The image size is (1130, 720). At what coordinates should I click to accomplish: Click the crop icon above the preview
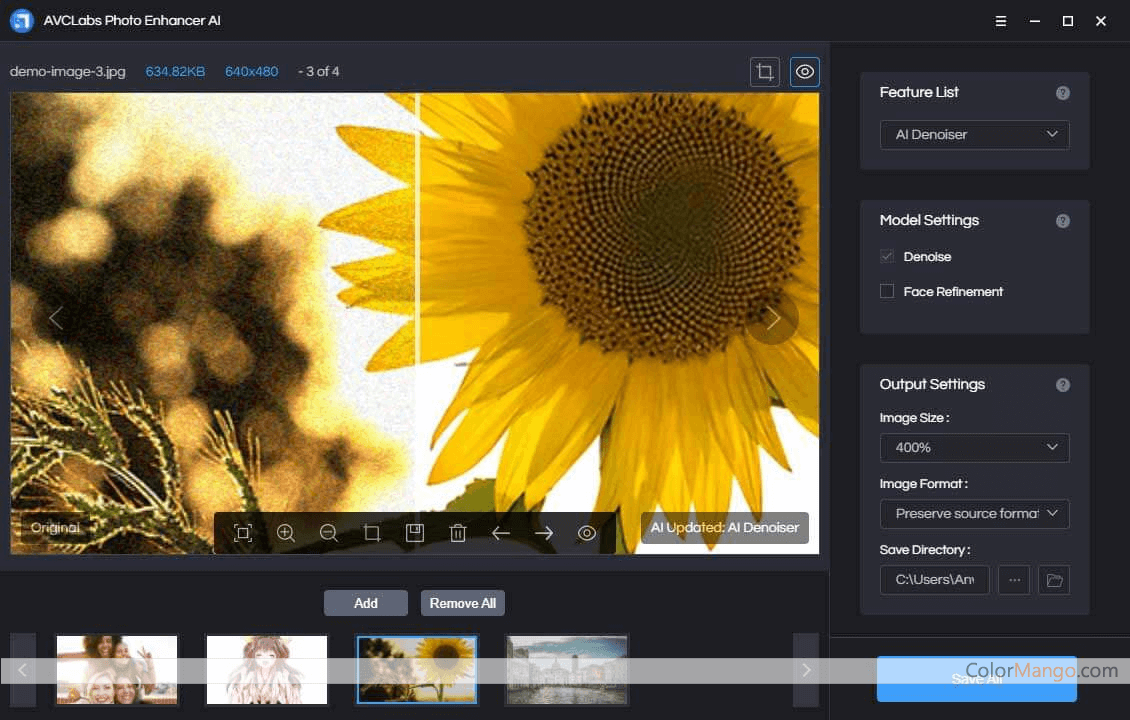coord(765,72)
